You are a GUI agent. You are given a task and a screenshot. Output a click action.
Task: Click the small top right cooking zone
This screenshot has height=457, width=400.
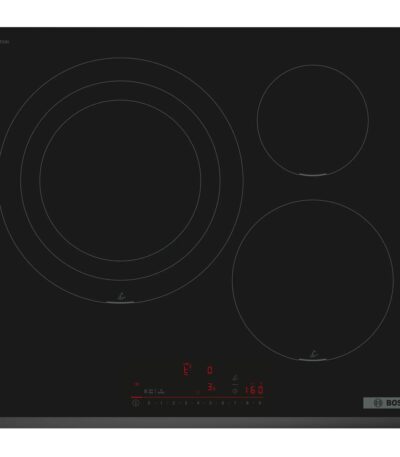click(313, 120)
